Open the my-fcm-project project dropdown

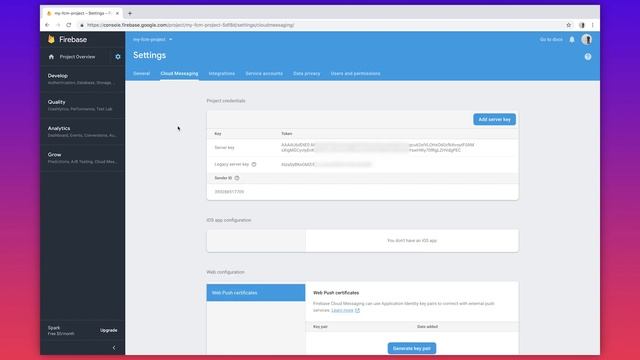pos(153,40)
